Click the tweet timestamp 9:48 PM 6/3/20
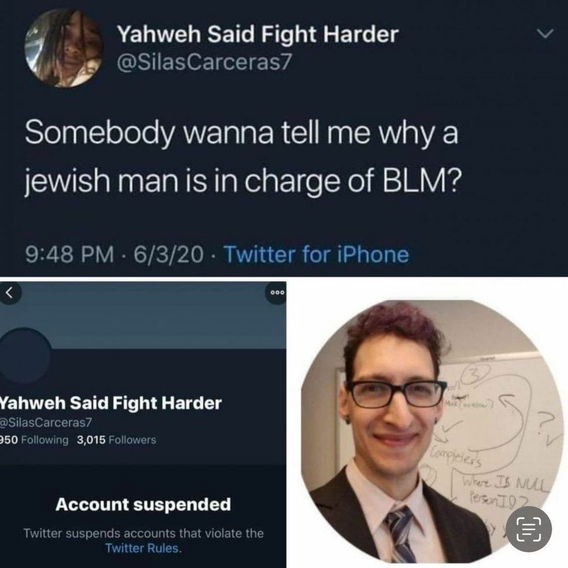Viewport: 568px width, 568px height. [x=114, y=254]
